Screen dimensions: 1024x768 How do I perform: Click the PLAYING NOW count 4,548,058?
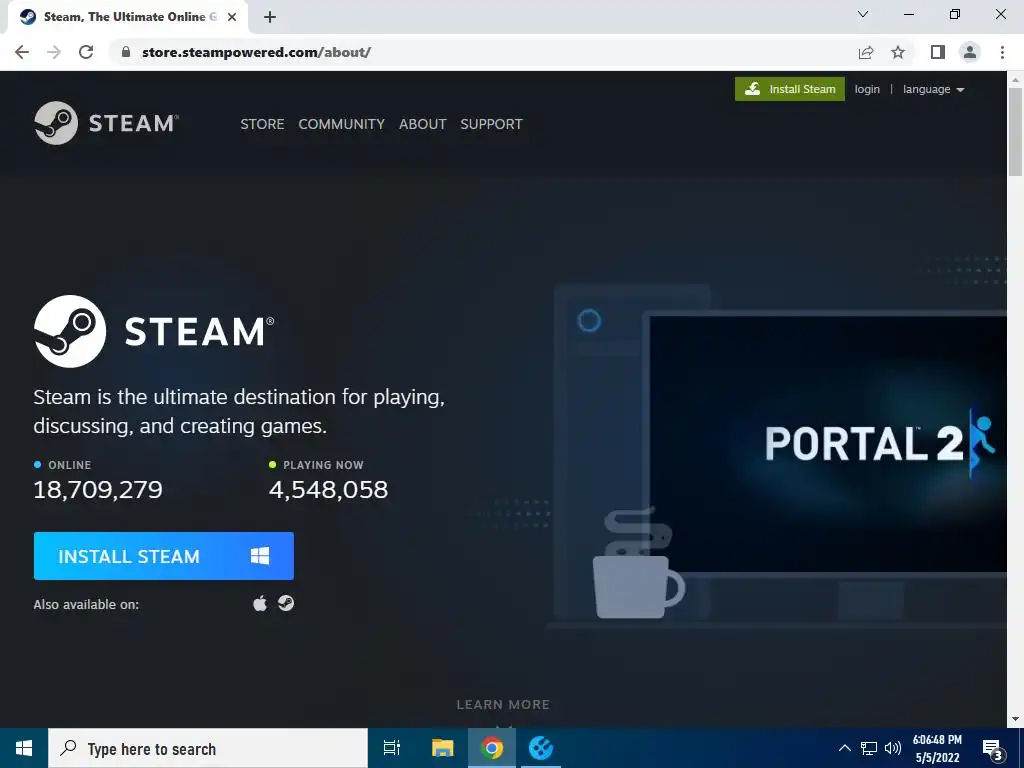coord(328,489)
